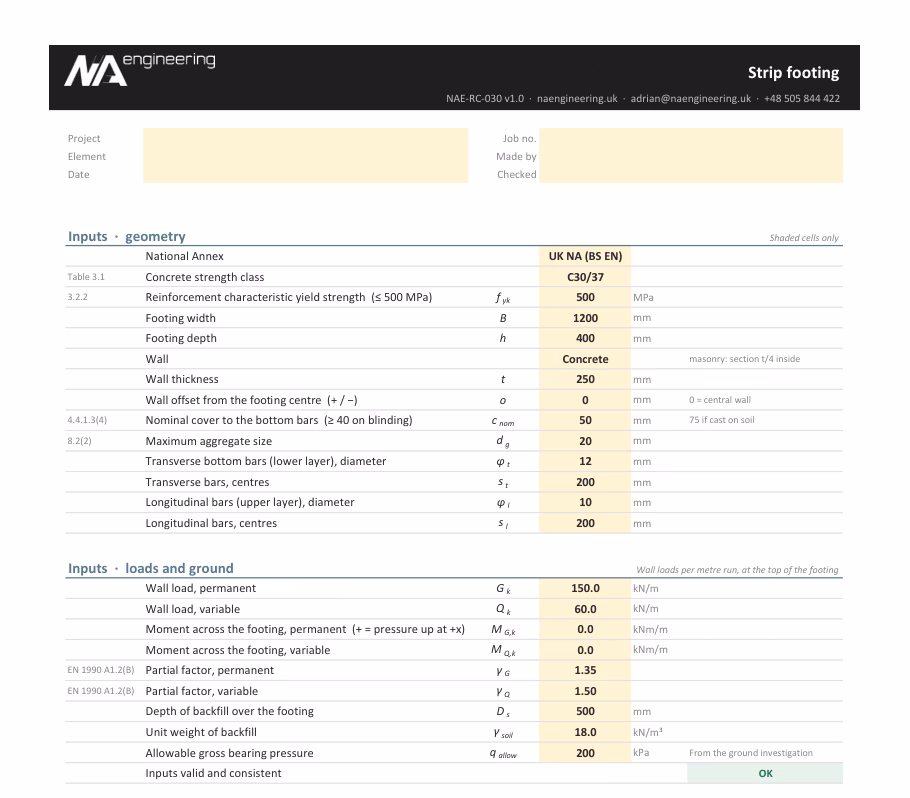Select the Made by input cell
Viewport: 910px width, 798px height.
pos(691,156)
